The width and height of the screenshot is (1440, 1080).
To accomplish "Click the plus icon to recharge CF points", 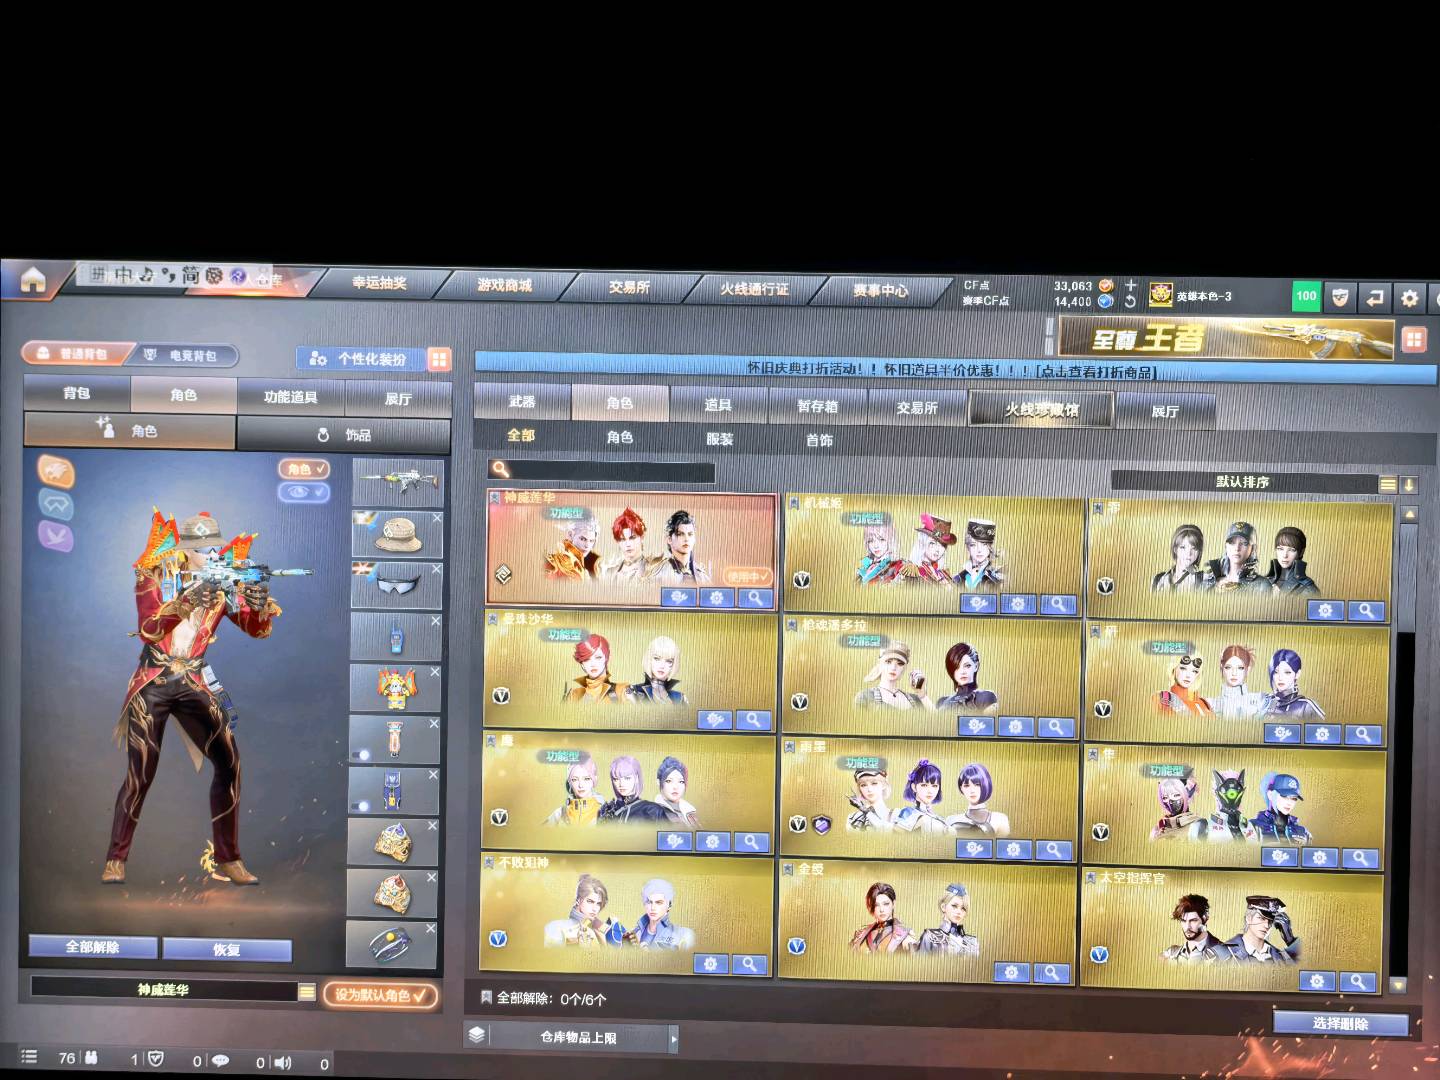I will 1131,285.
